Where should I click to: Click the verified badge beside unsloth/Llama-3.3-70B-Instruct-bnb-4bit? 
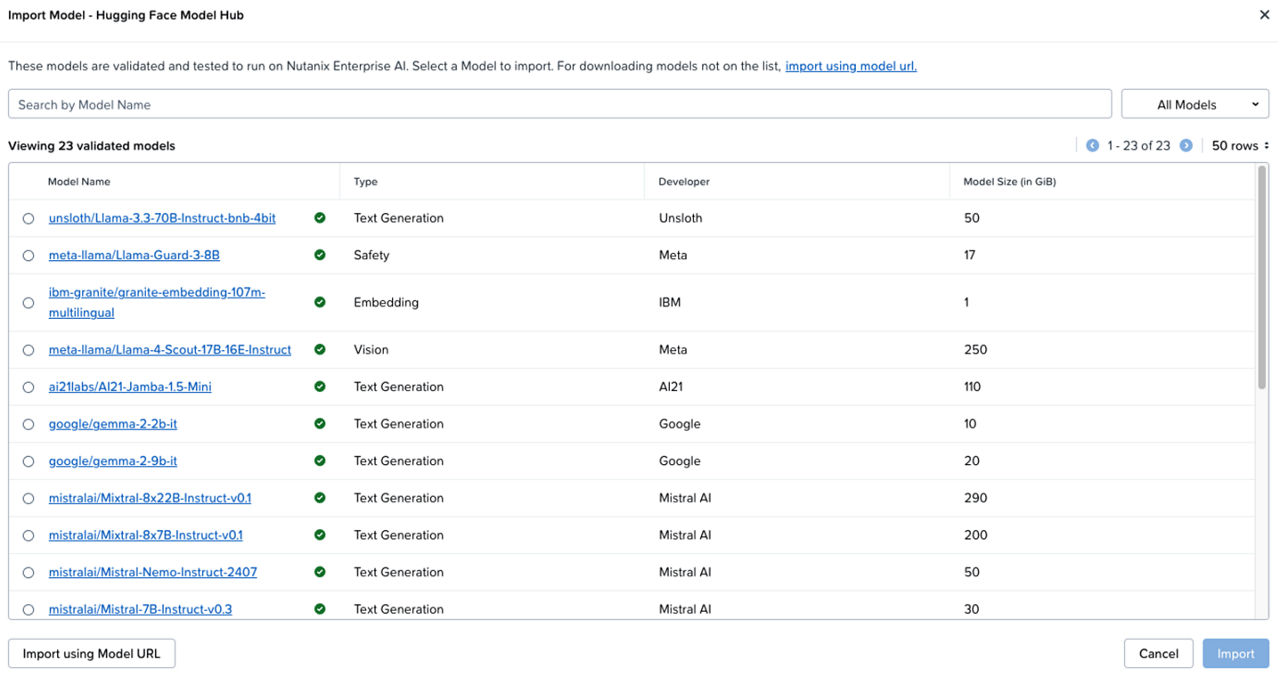point(320,217)
